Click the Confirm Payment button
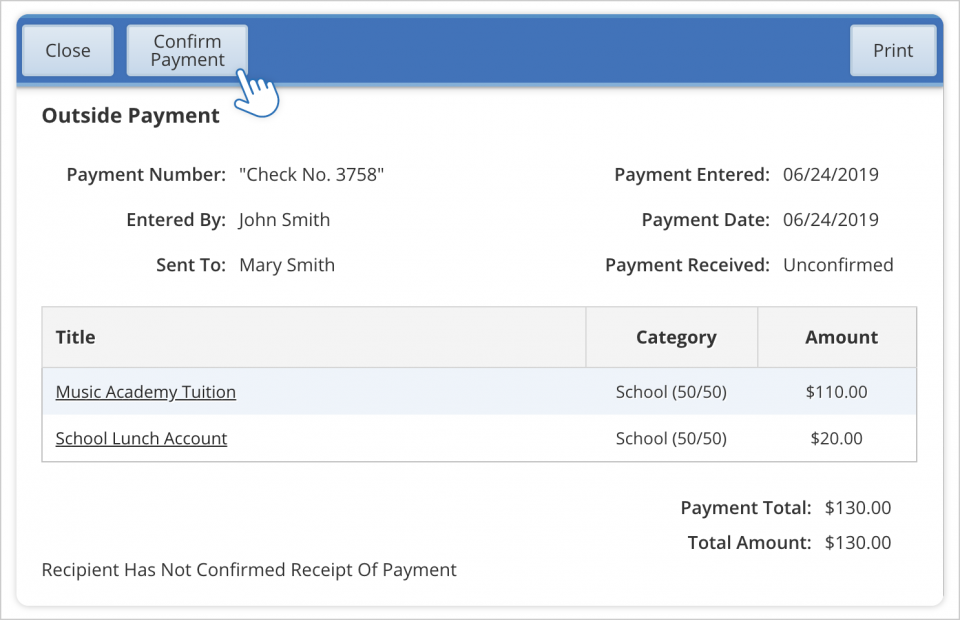Image resolution: width=960 pixels, height=620 pixels. point(187,50)
